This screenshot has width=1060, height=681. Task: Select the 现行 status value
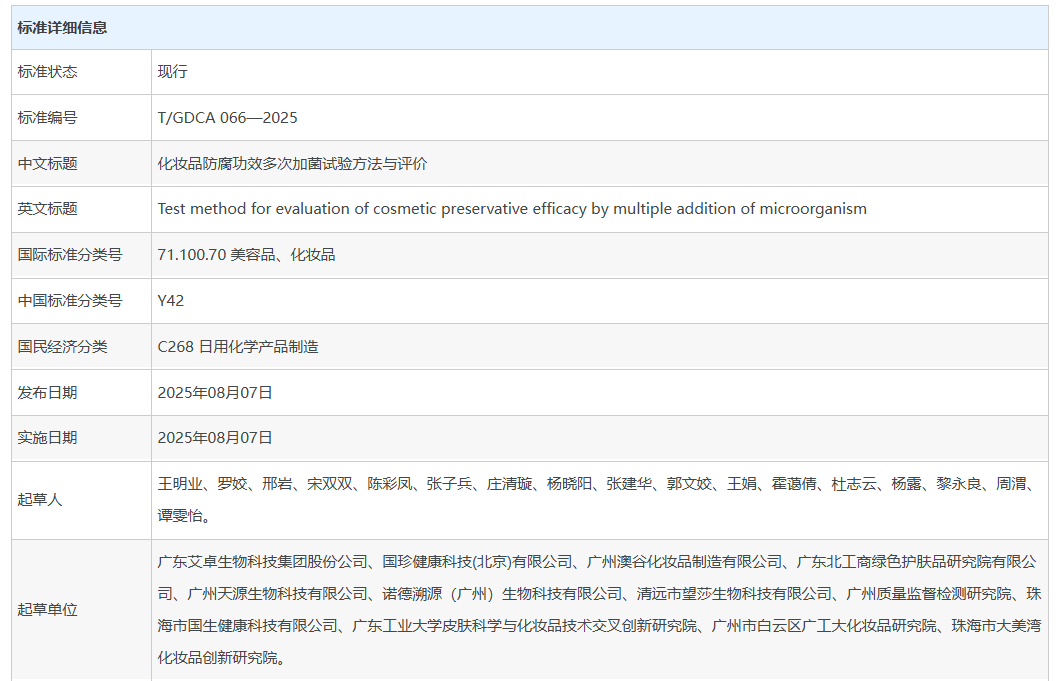172,72
